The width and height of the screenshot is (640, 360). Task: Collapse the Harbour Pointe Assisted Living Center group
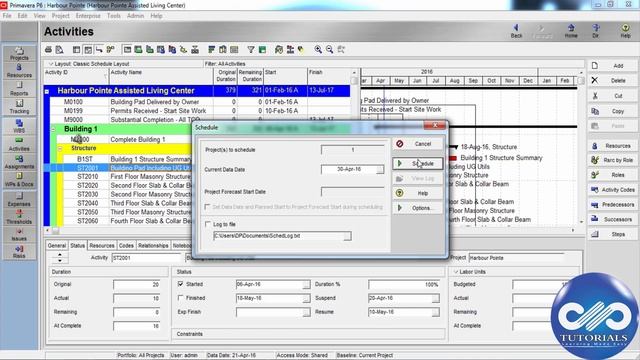(x=47, y=91)
